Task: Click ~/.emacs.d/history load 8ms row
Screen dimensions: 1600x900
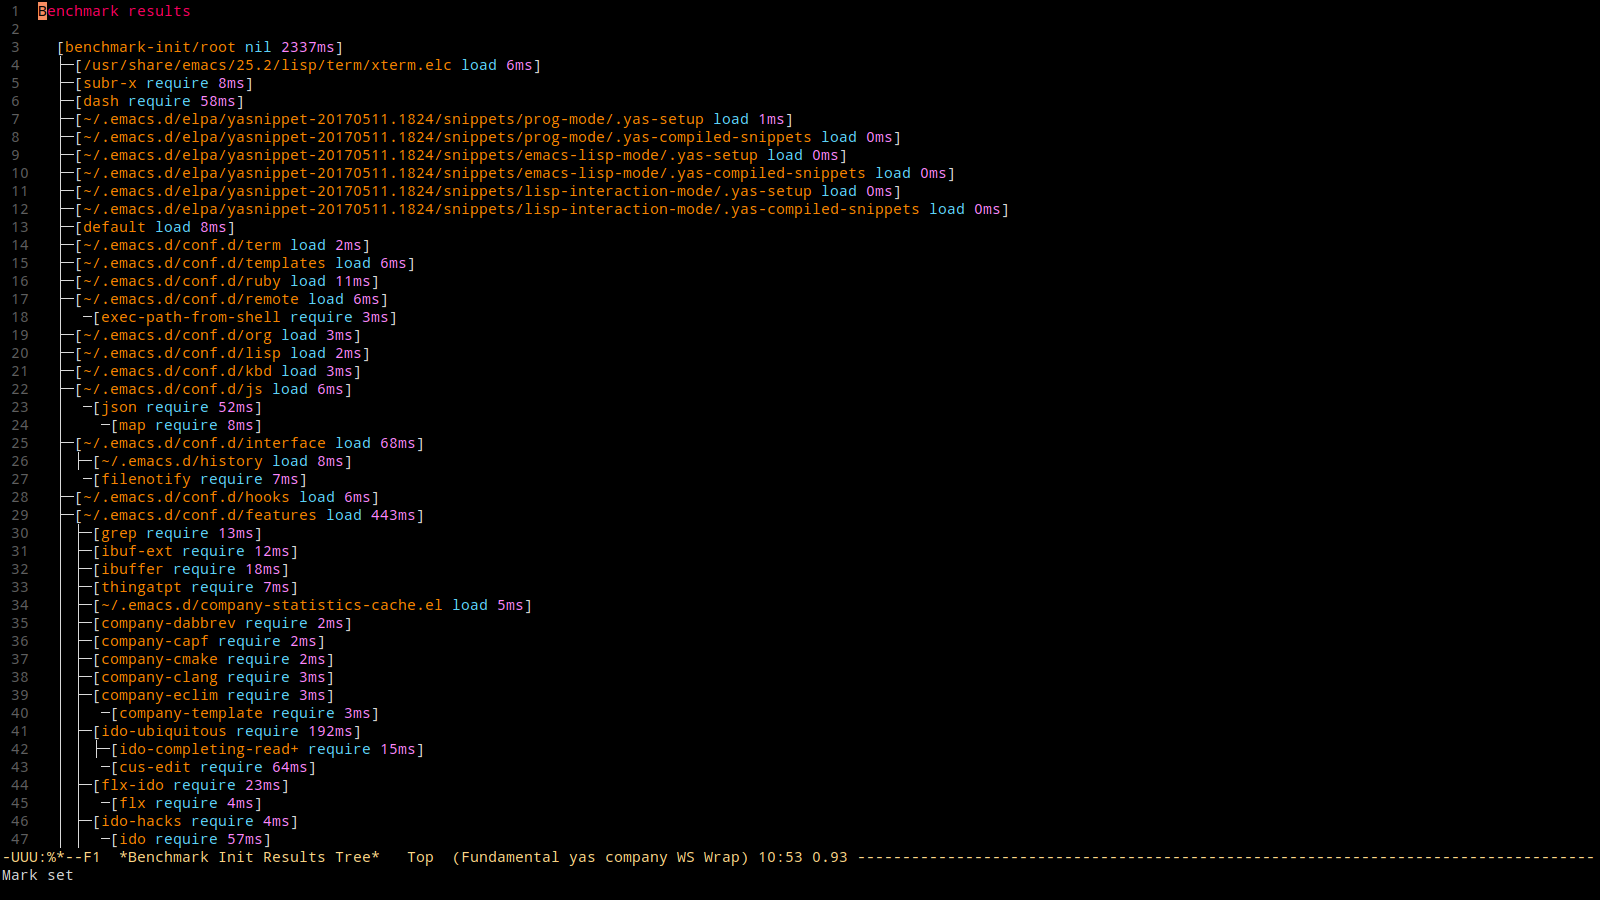Action: tap(222, 461)
